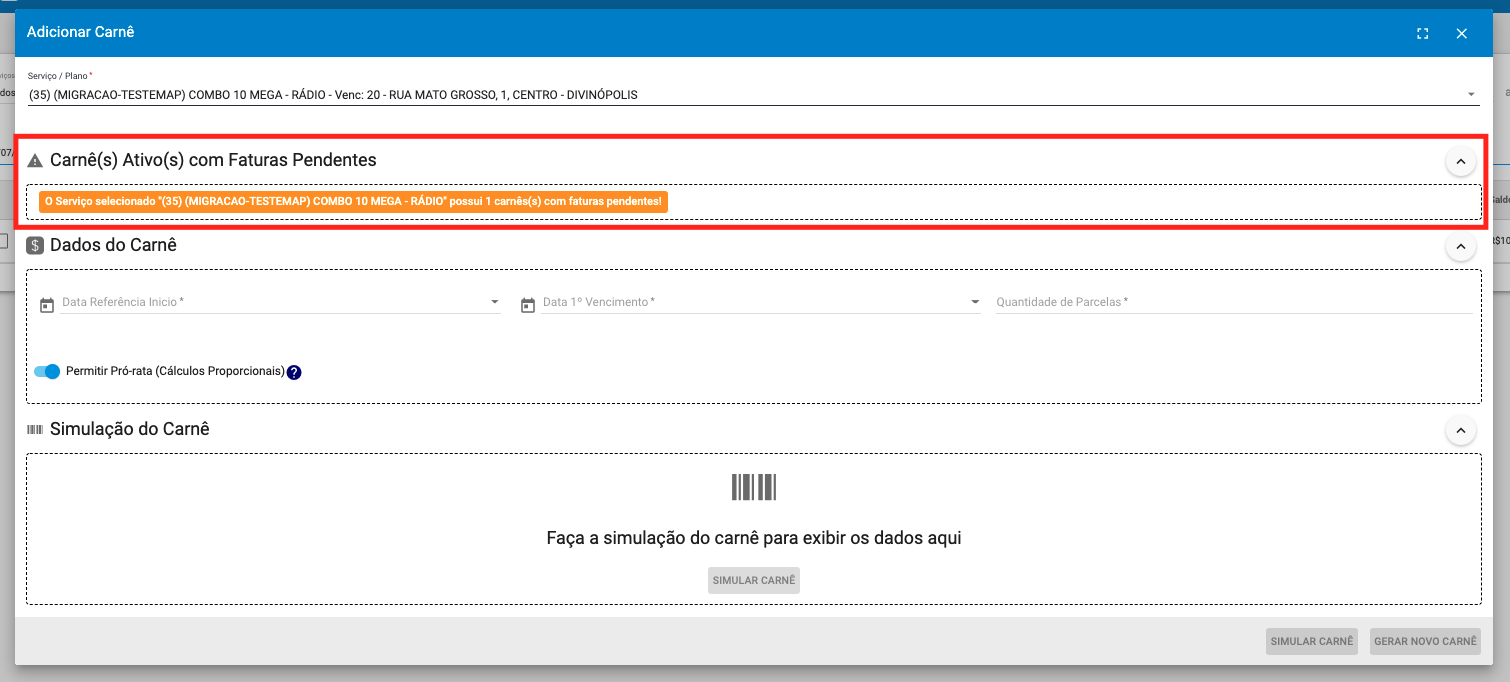Click the small barcode icon beside Simulação do Carnê
Viewport: 1510px width, 682px height.
[35, 429]
